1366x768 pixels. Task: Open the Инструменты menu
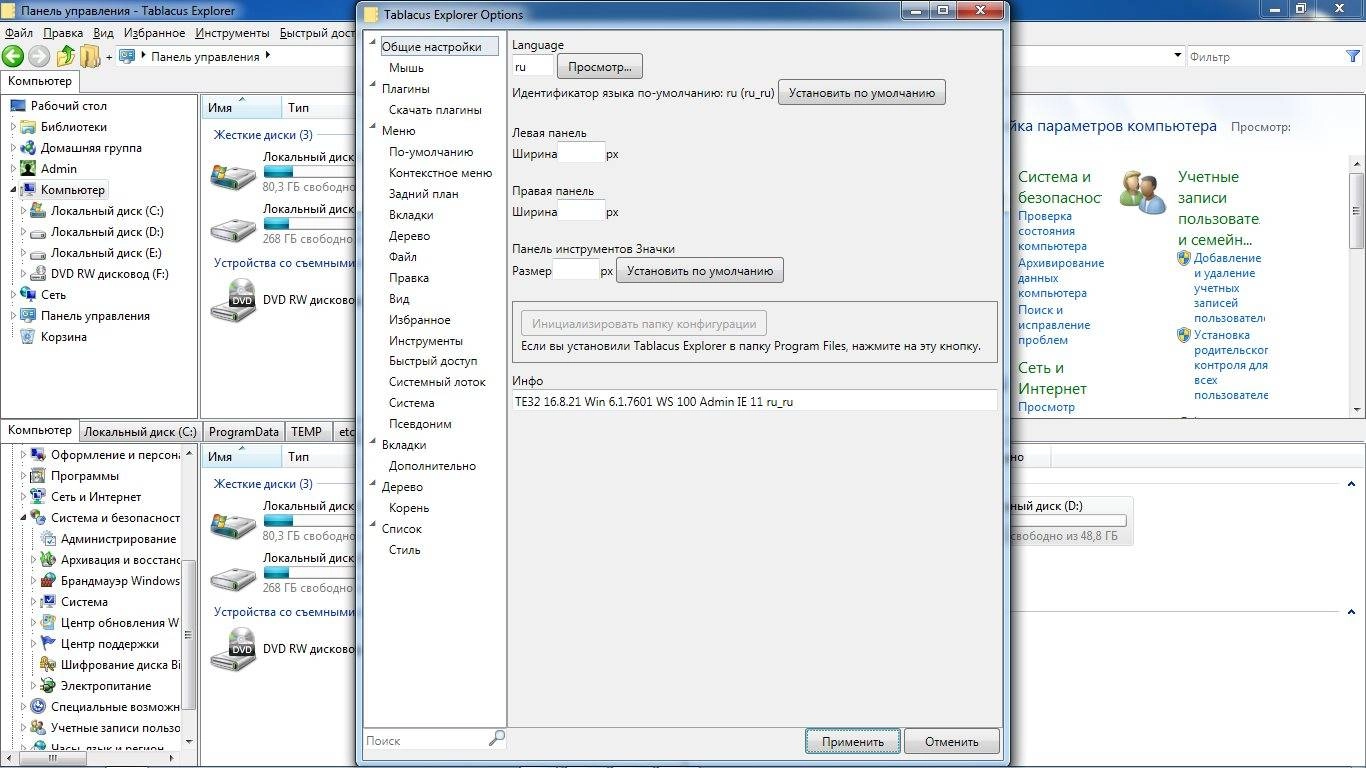pyautogui.click(x=232, y=33)
